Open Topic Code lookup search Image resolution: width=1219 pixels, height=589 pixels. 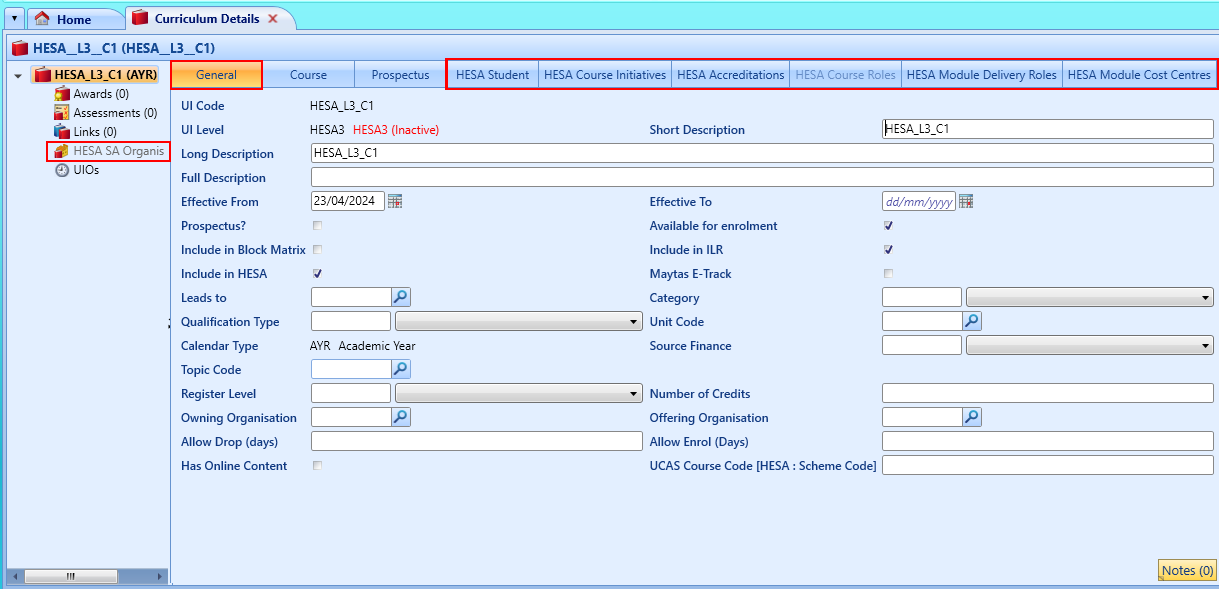click(400, 369)
